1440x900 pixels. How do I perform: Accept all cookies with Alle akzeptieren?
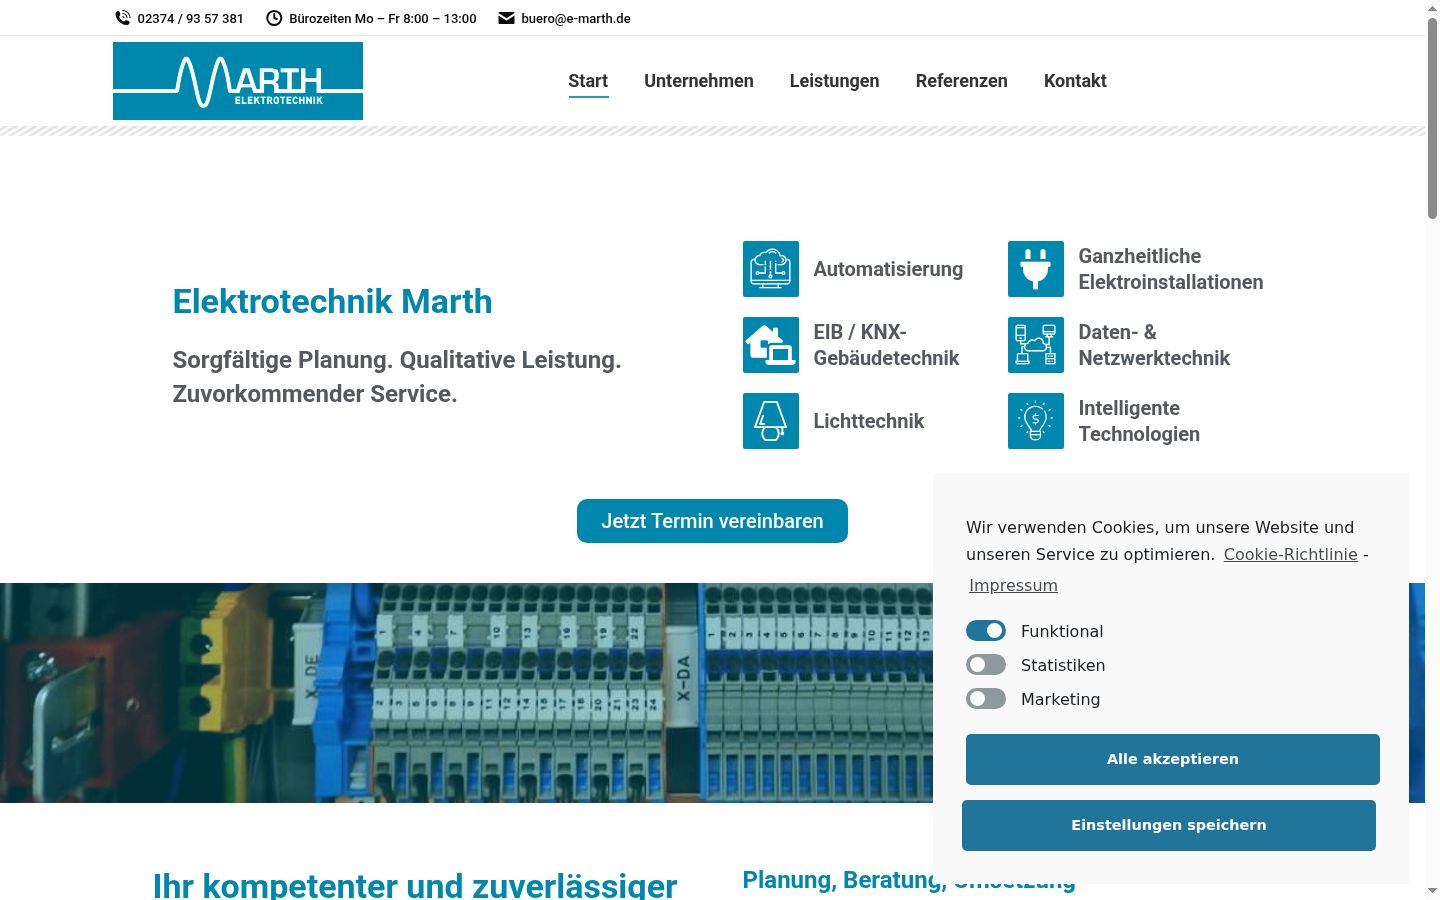click(1173, 759)
